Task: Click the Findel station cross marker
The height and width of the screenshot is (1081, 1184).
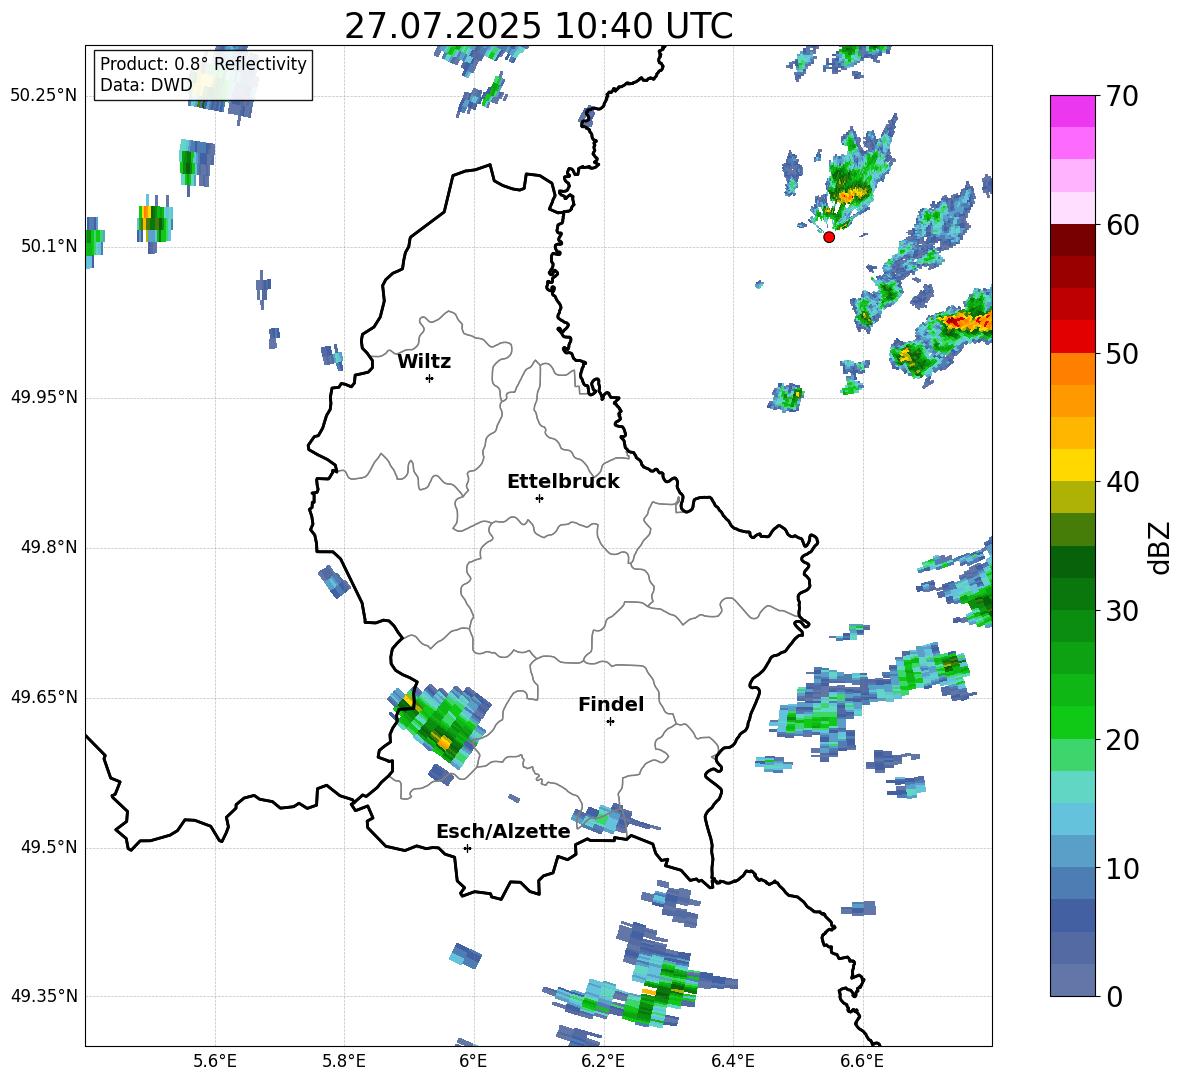Action: pyautogui.click(x=610, y=722)
